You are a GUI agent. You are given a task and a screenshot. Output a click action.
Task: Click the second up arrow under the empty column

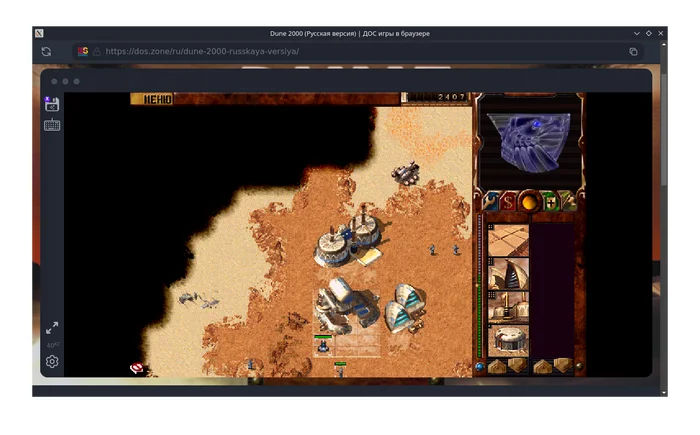pyautogui.click(x=542, y=367)
